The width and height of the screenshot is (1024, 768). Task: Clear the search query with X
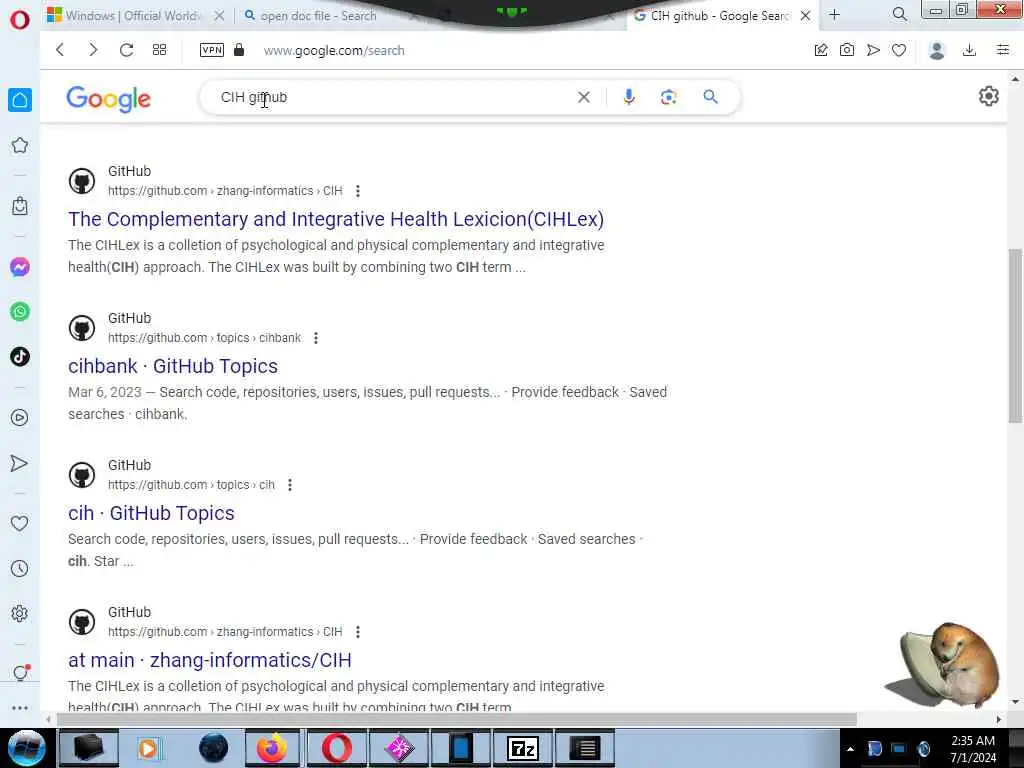pos(584,97)
